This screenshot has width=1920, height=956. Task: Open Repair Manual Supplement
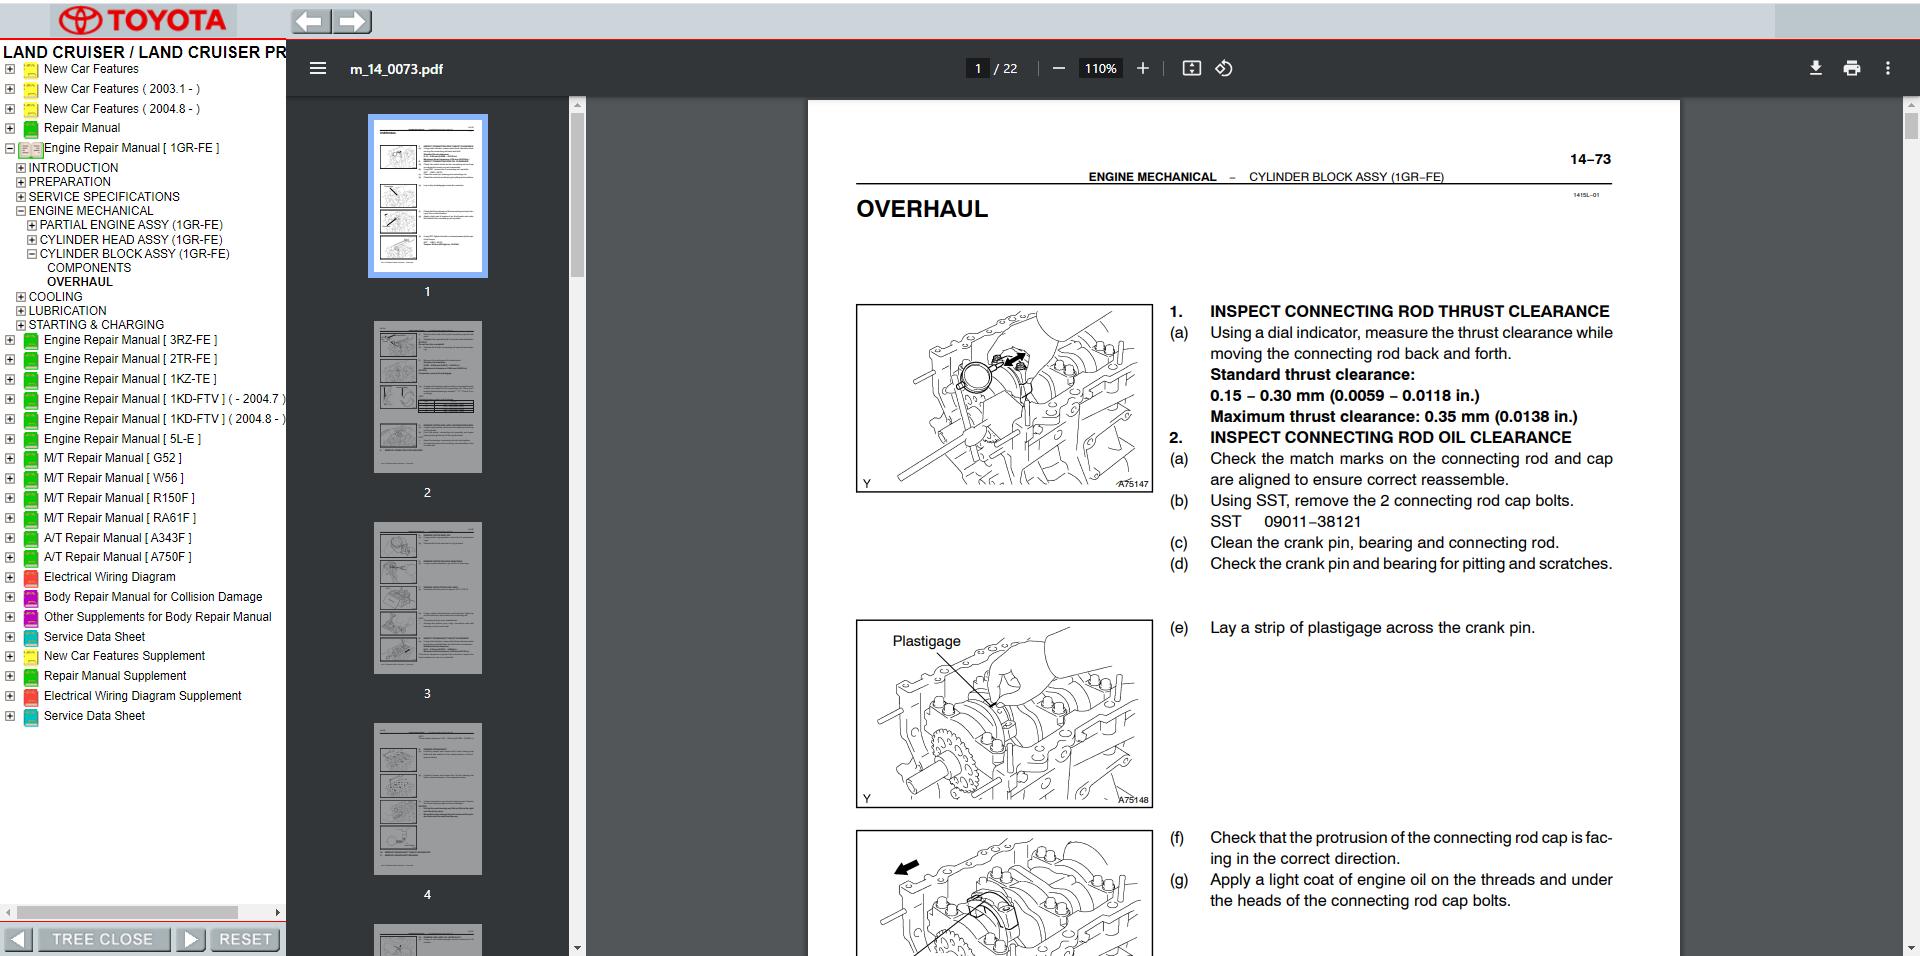[x=115, y=676]
